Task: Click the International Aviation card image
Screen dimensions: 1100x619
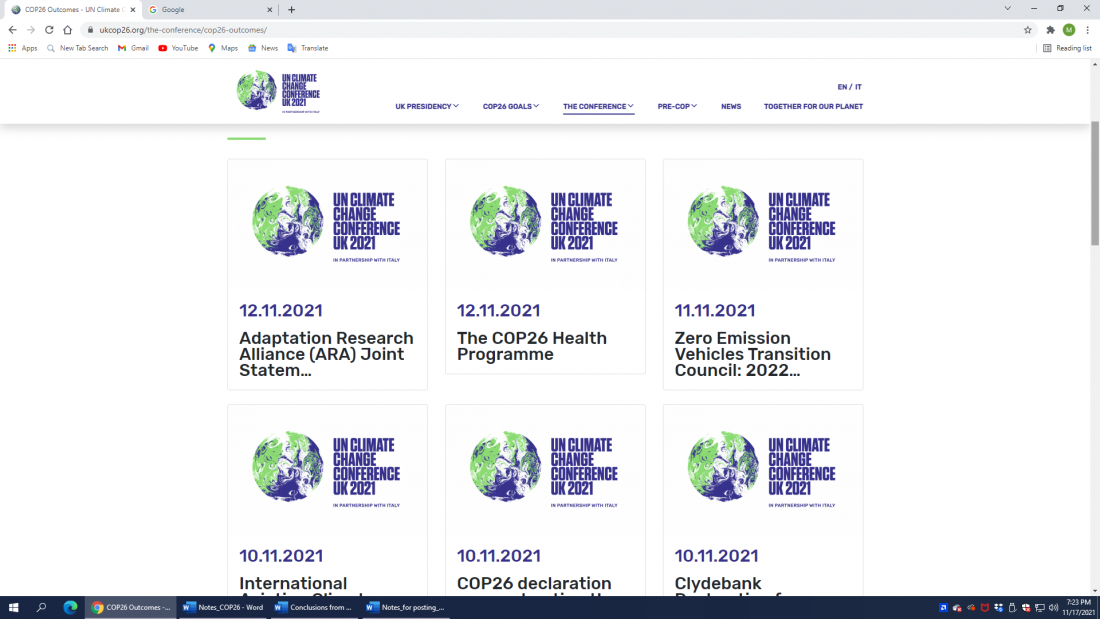Action: (x=327, y=469)
